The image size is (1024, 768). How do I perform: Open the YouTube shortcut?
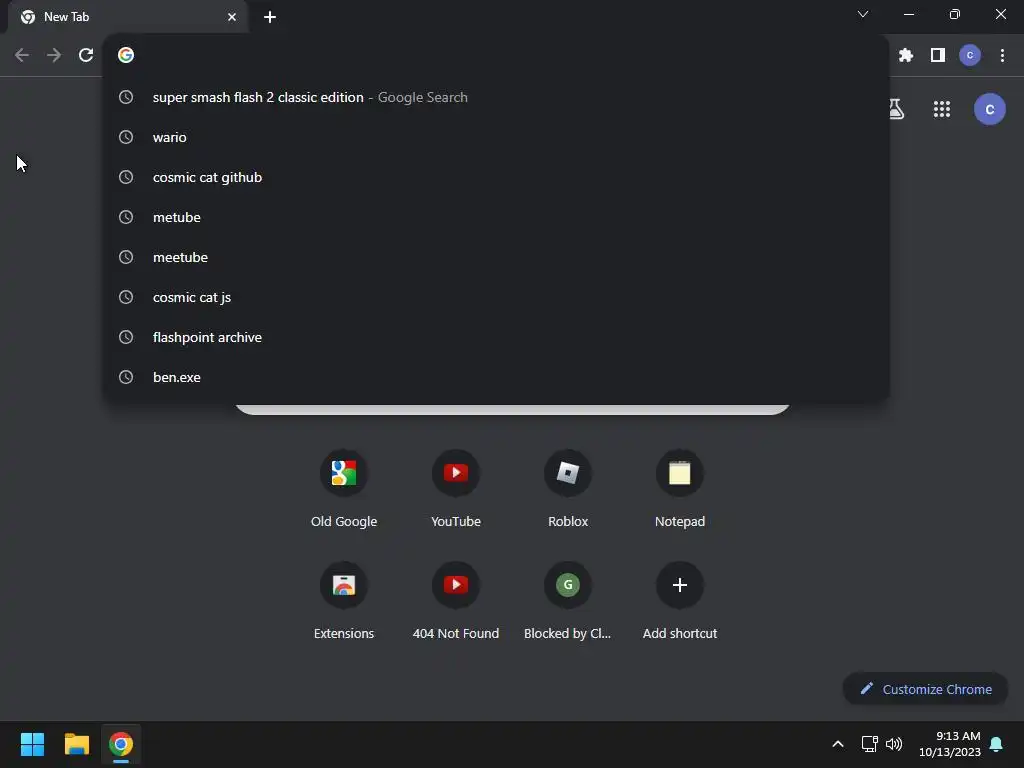click(x=456, y=488)
